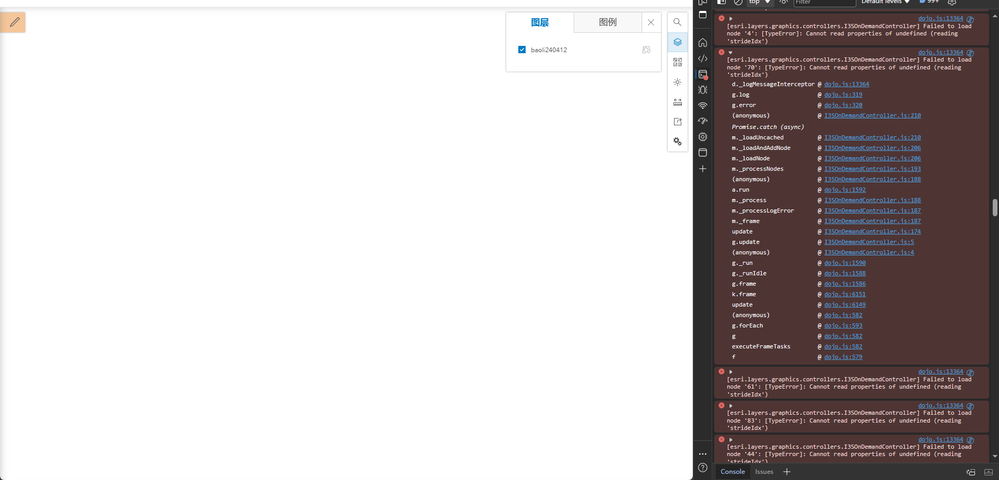The width and height of the screenshot is (999, 480).
Task: Open the I3SOnDemandController.js:5 link
Action: click(x=869, y=242)
